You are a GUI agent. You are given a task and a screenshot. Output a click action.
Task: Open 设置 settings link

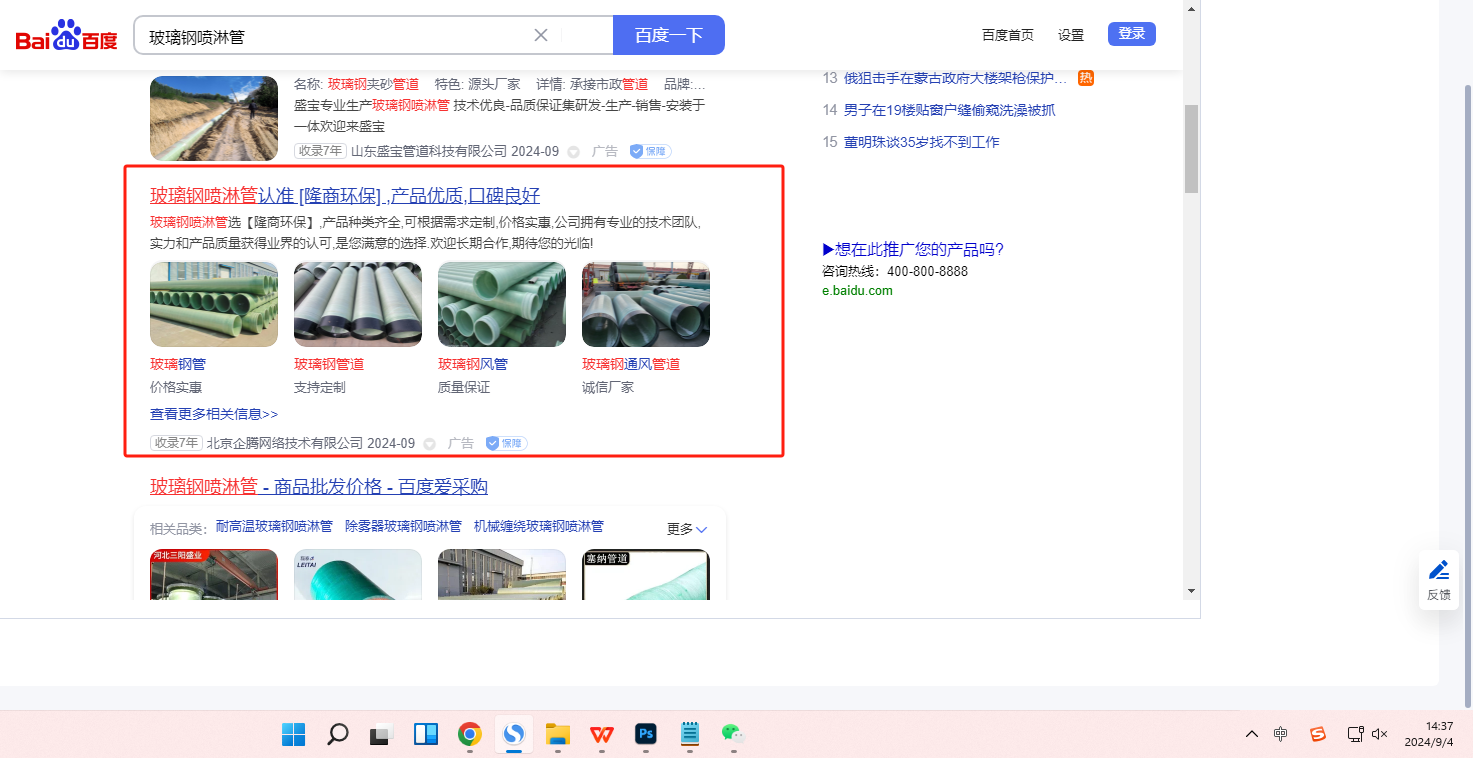pyautogui.click(x=1071, y=35)
